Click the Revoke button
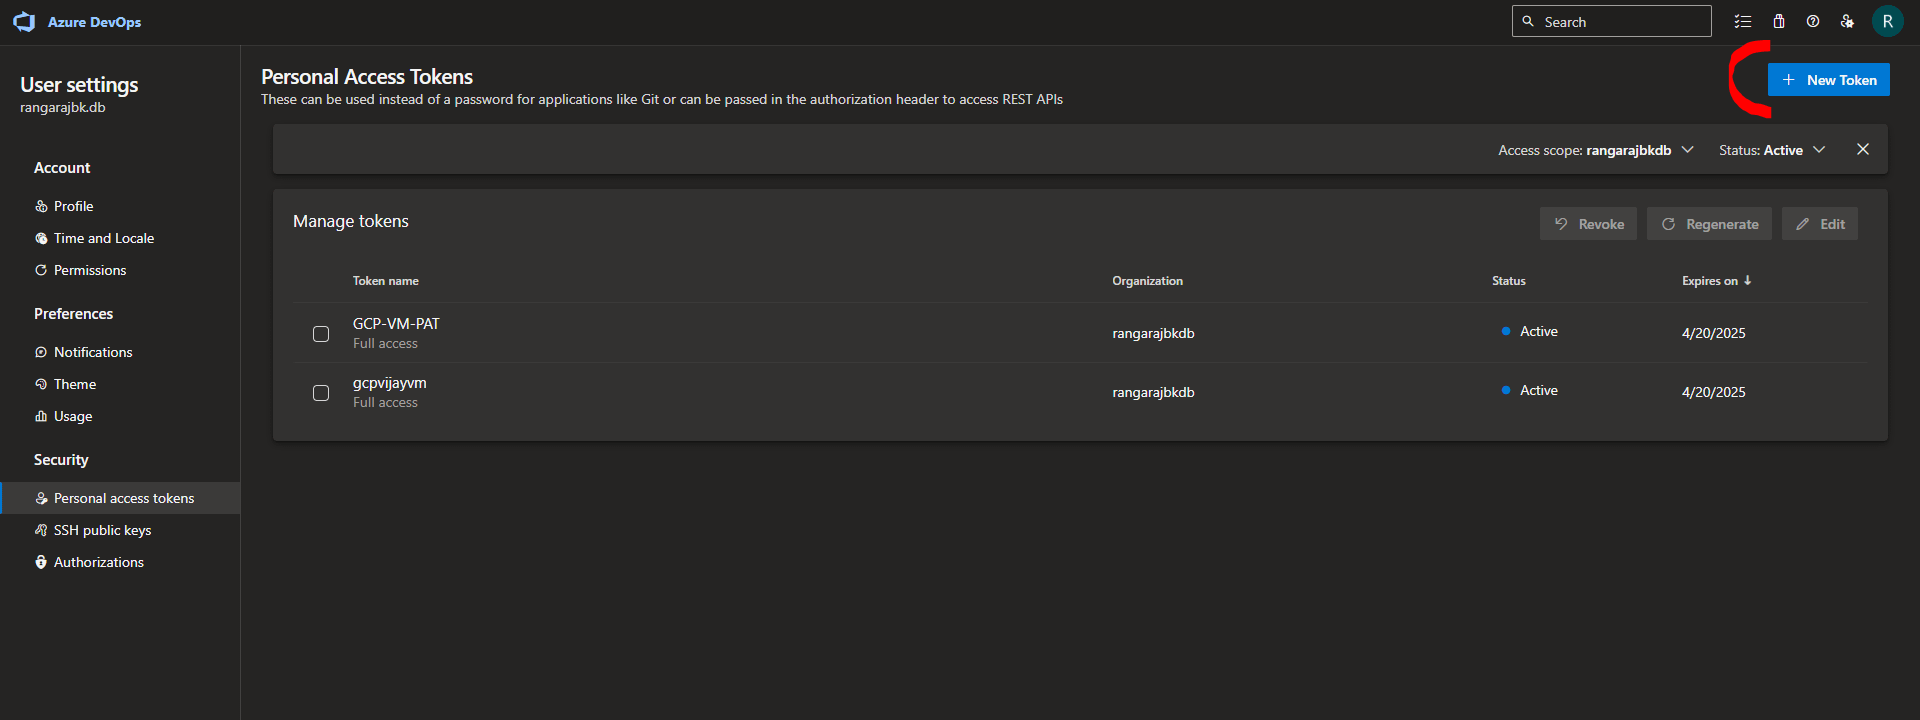1920x720 pixels. [x=1588, y=224]
